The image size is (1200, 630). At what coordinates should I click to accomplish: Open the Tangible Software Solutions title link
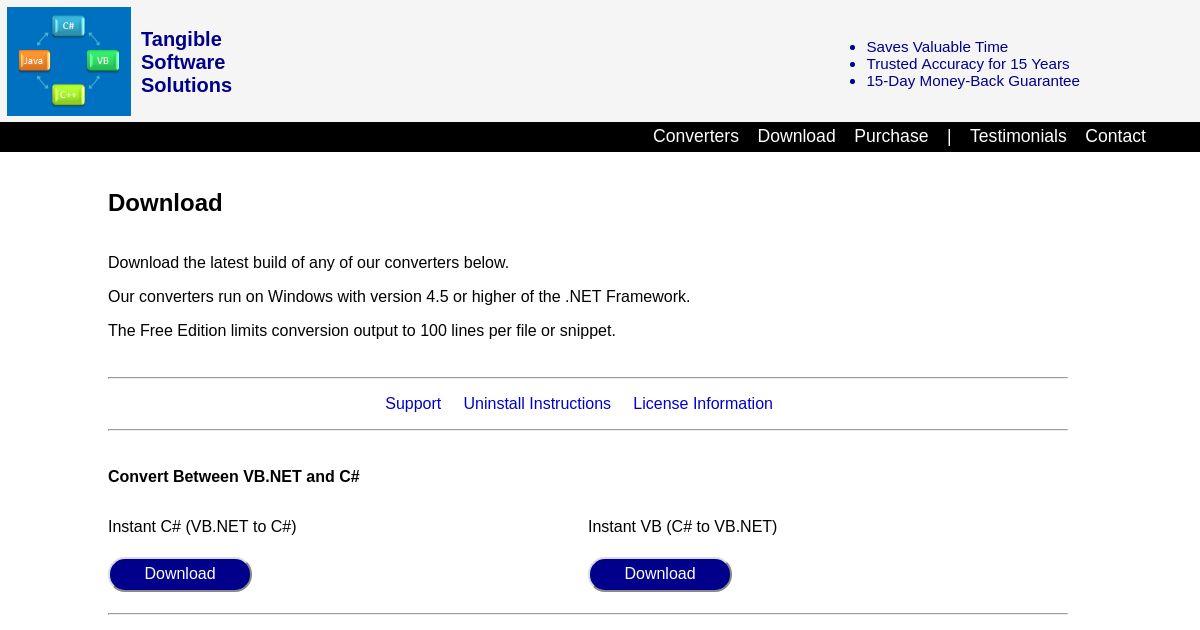186,62
